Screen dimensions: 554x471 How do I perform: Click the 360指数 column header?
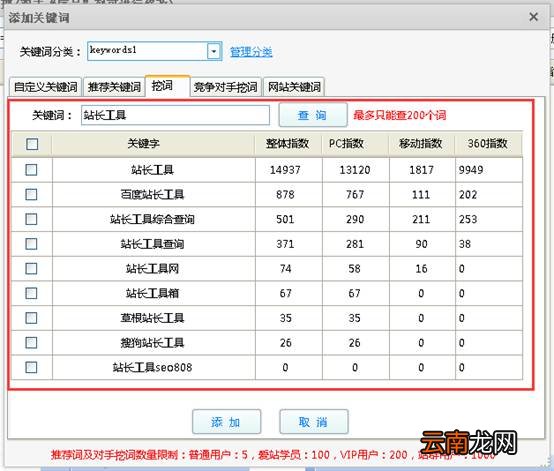(488, 143)
